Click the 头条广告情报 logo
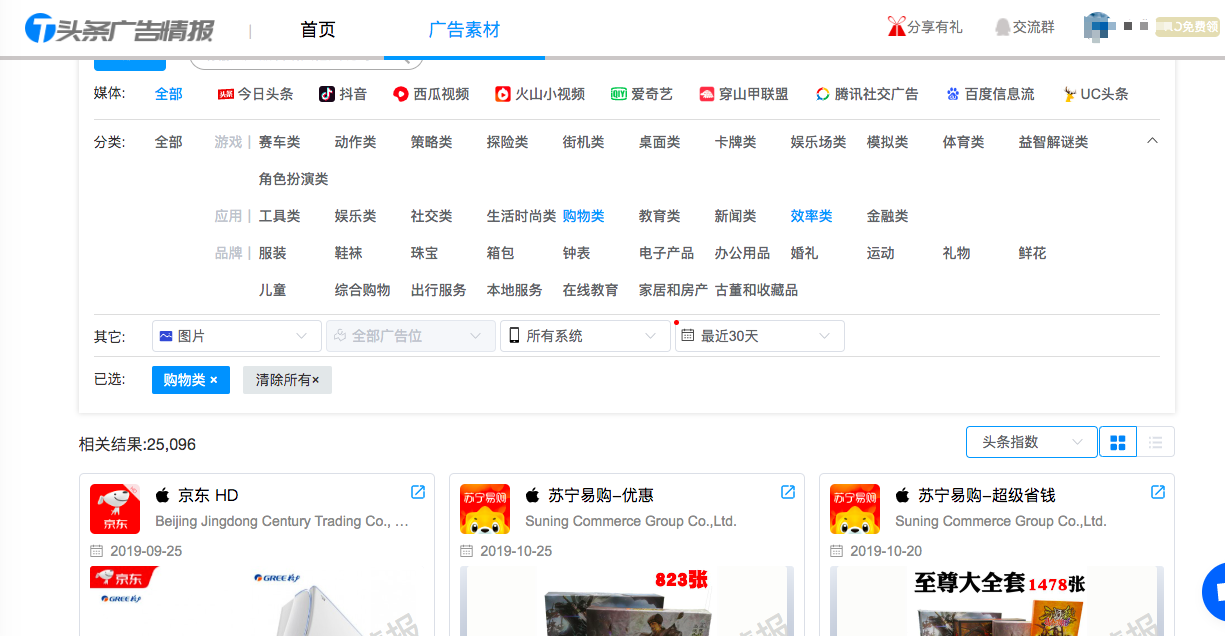 pos(119,29)
